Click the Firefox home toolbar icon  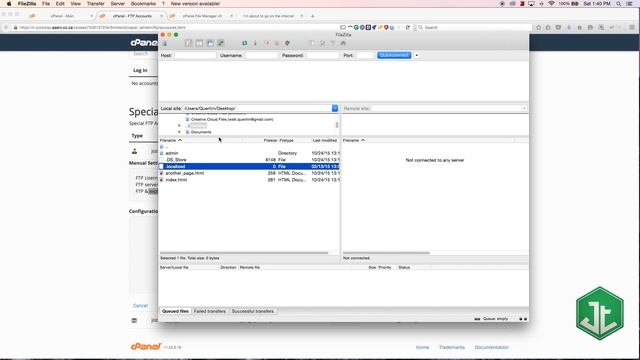coord(580,27)
